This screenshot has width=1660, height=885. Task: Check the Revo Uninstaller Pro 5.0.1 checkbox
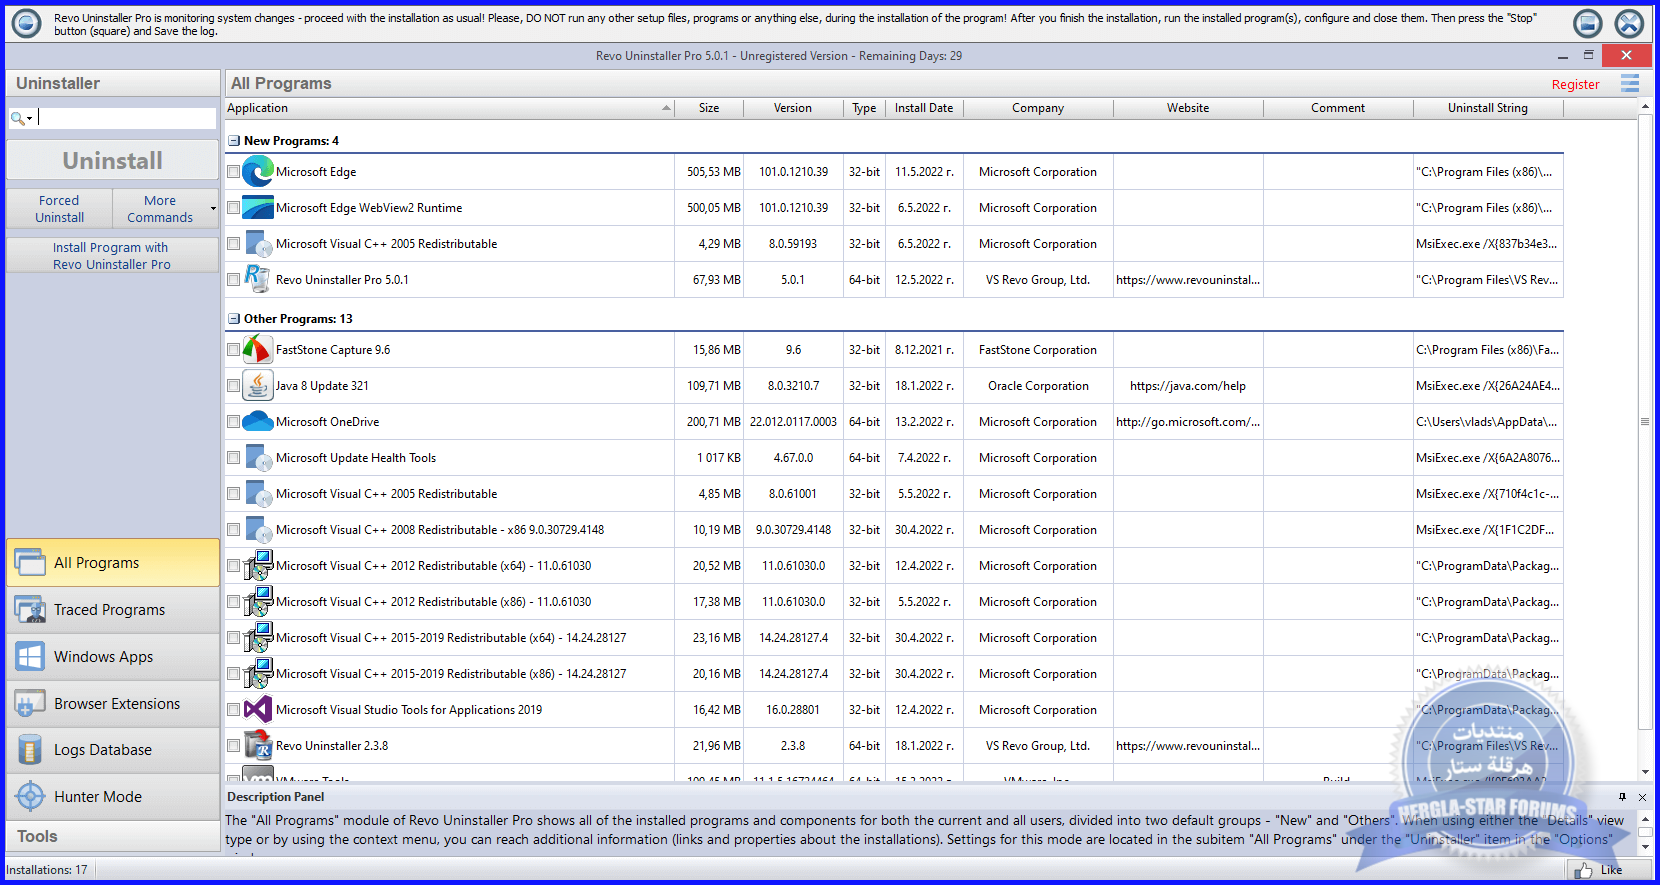point(234,280)
